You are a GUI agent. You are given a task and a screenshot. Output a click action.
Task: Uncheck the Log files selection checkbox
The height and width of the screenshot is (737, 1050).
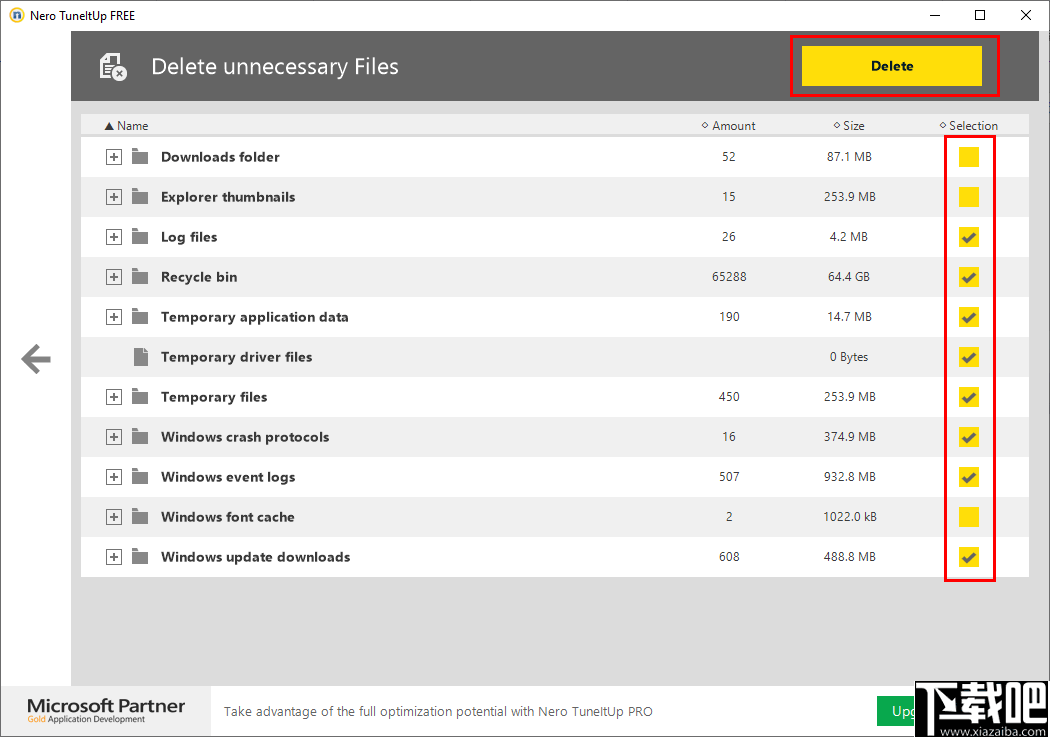click(x=968, y=237)
